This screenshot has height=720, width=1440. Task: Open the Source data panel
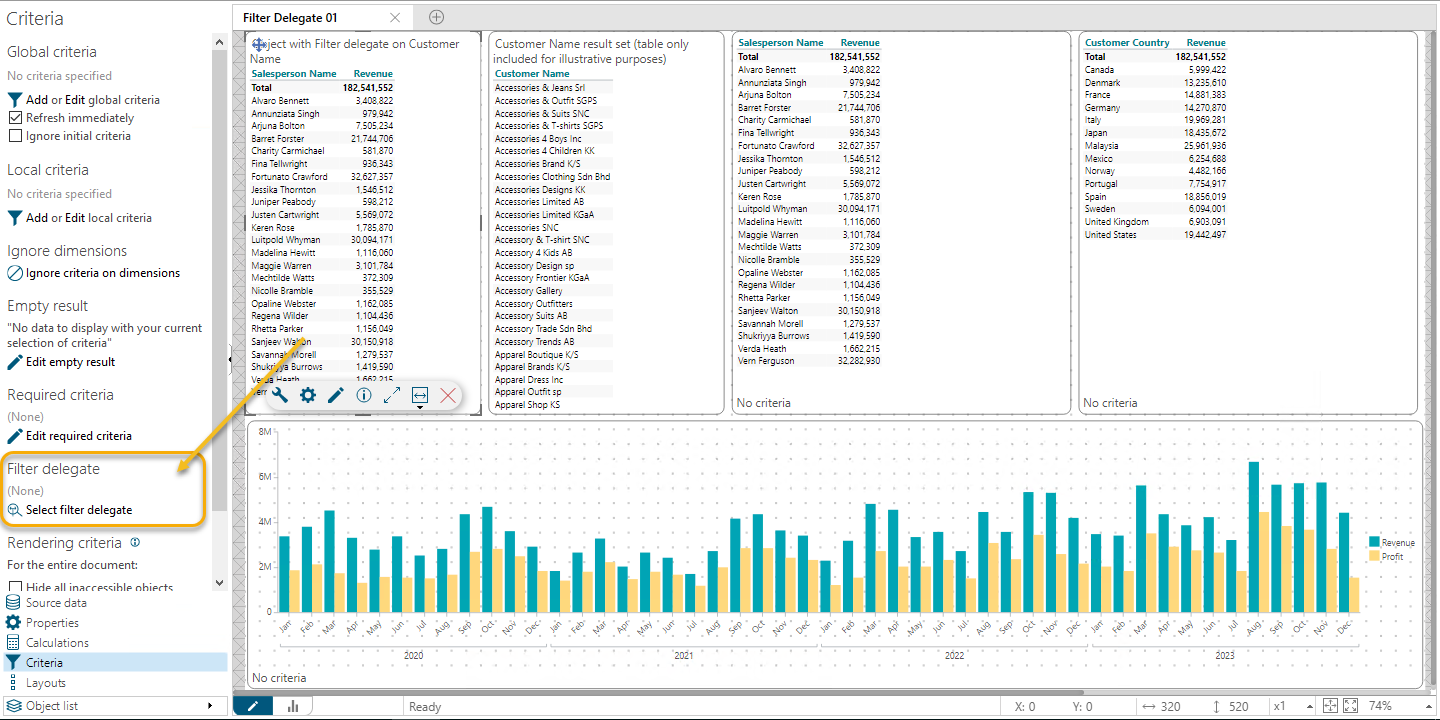coord(56,603)
